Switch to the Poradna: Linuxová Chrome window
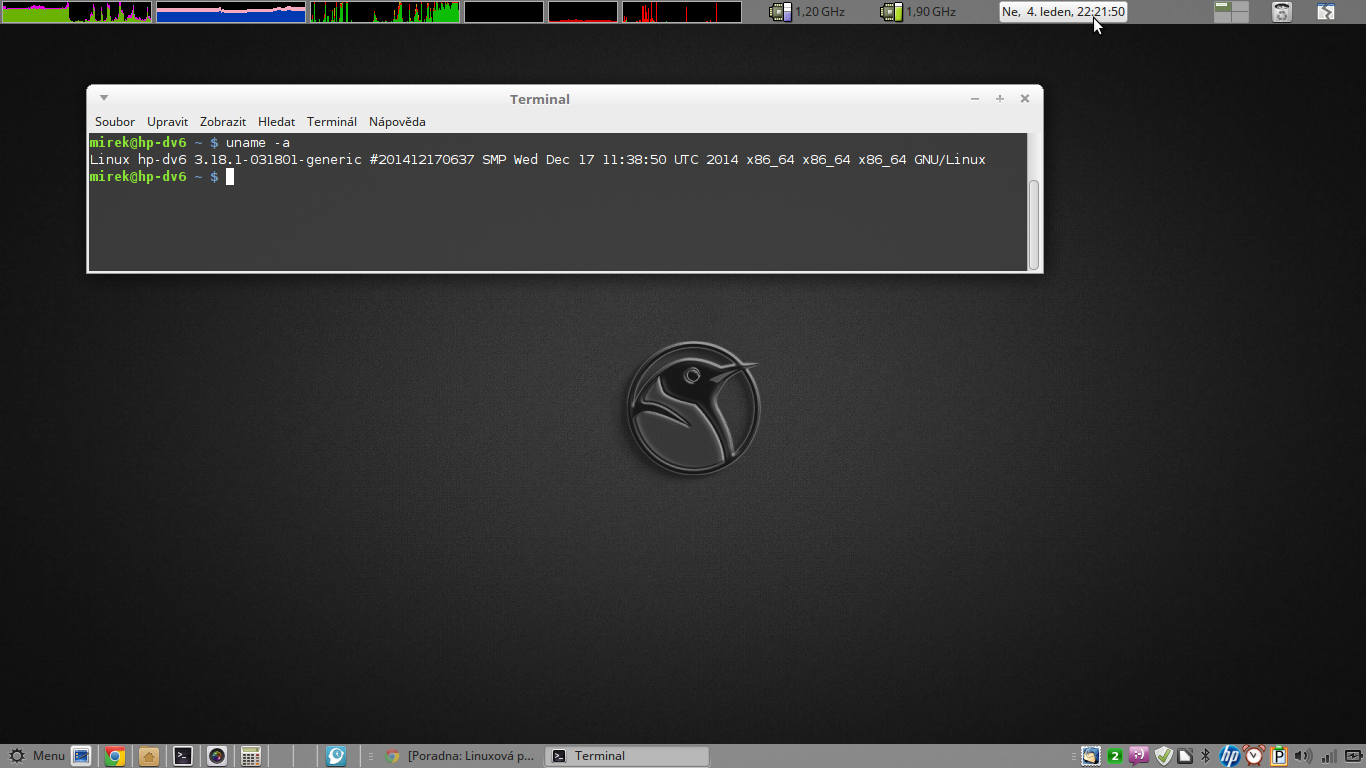 462,756
